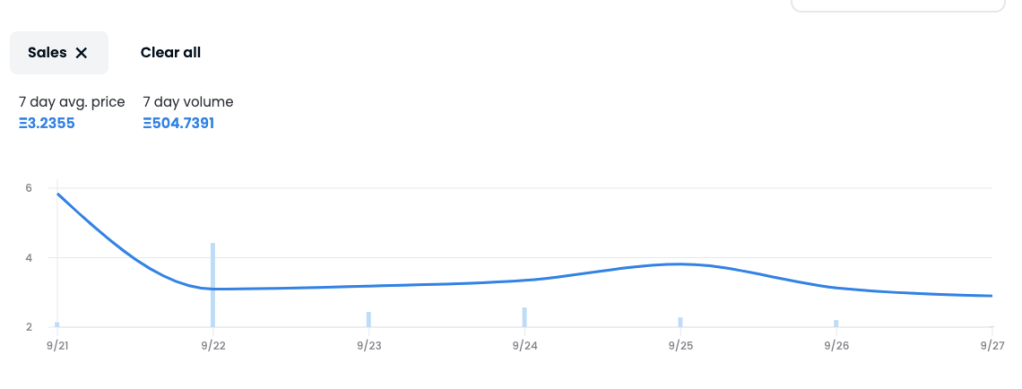Select the Sales filter chip label
The width and height of the screenshot is (1022, 389).
[x=47, y=53]
